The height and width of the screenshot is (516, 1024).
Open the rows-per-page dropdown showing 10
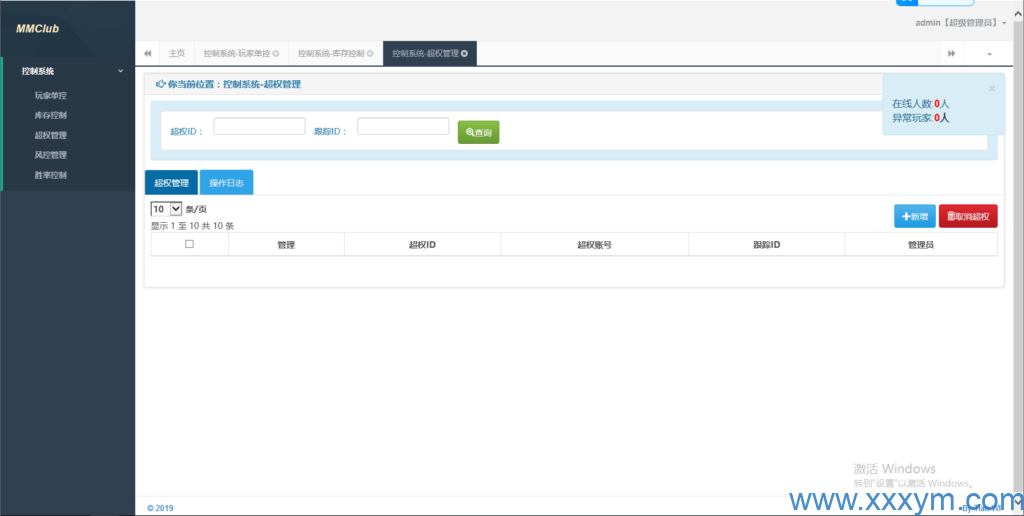point(166,209)
